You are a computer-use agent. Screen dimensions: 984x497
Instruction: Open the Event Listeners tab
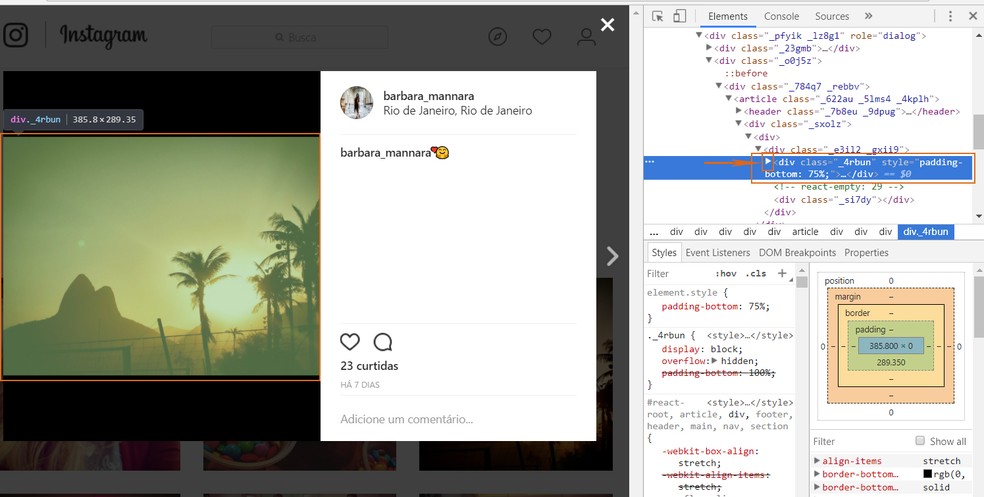tap(717, 252)
